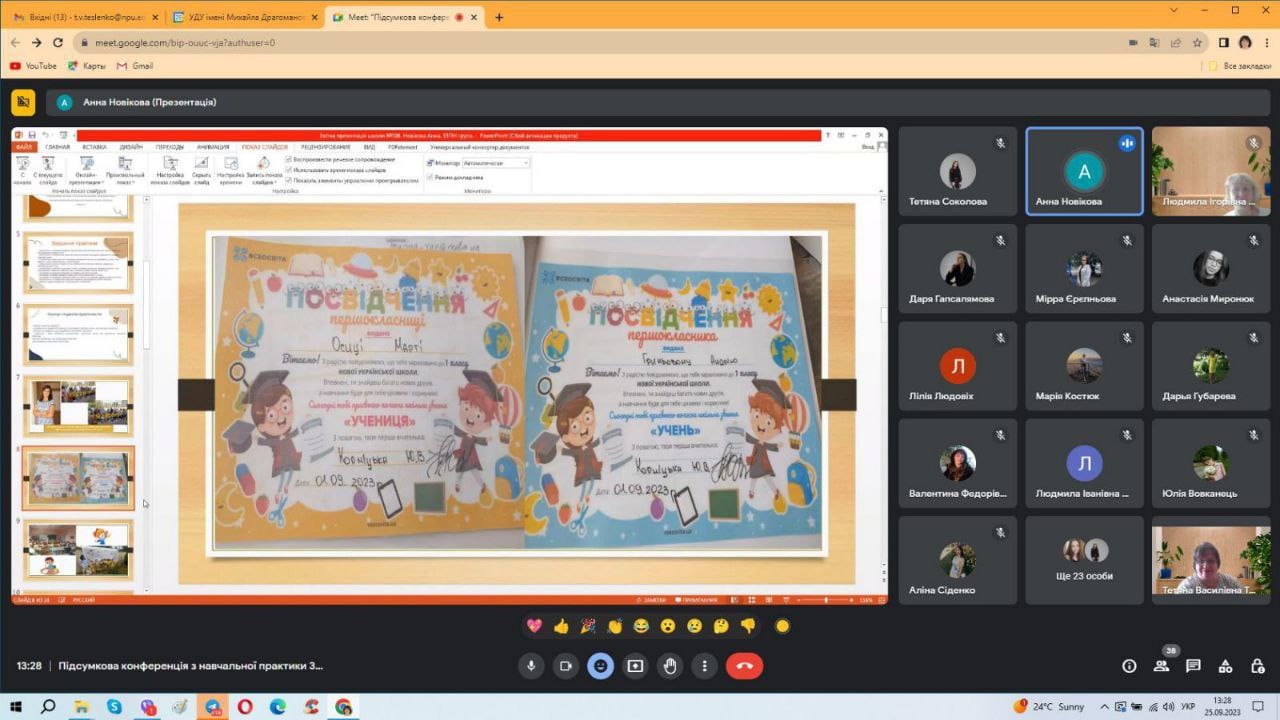Click the Анна Новікова (Презентація) label
This screenshot has width=1280, height=720.
tap(150, 102)
